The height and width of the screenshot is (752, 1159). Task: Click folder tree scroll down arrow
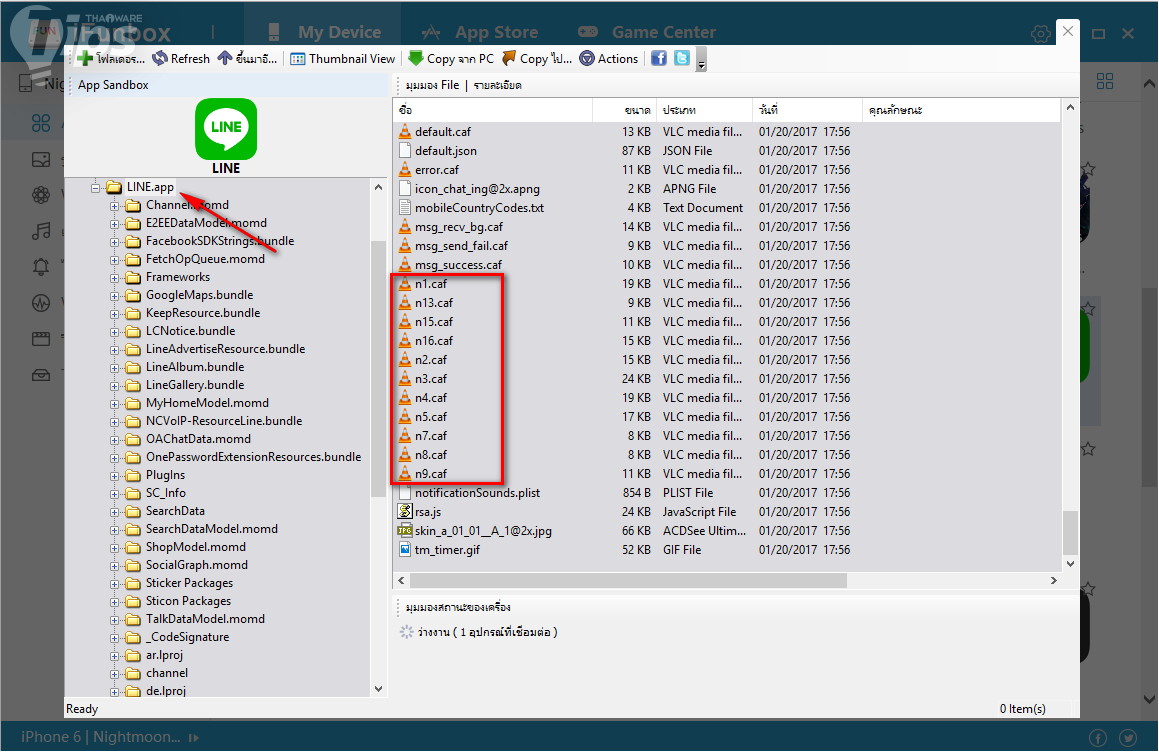point(378,689)
